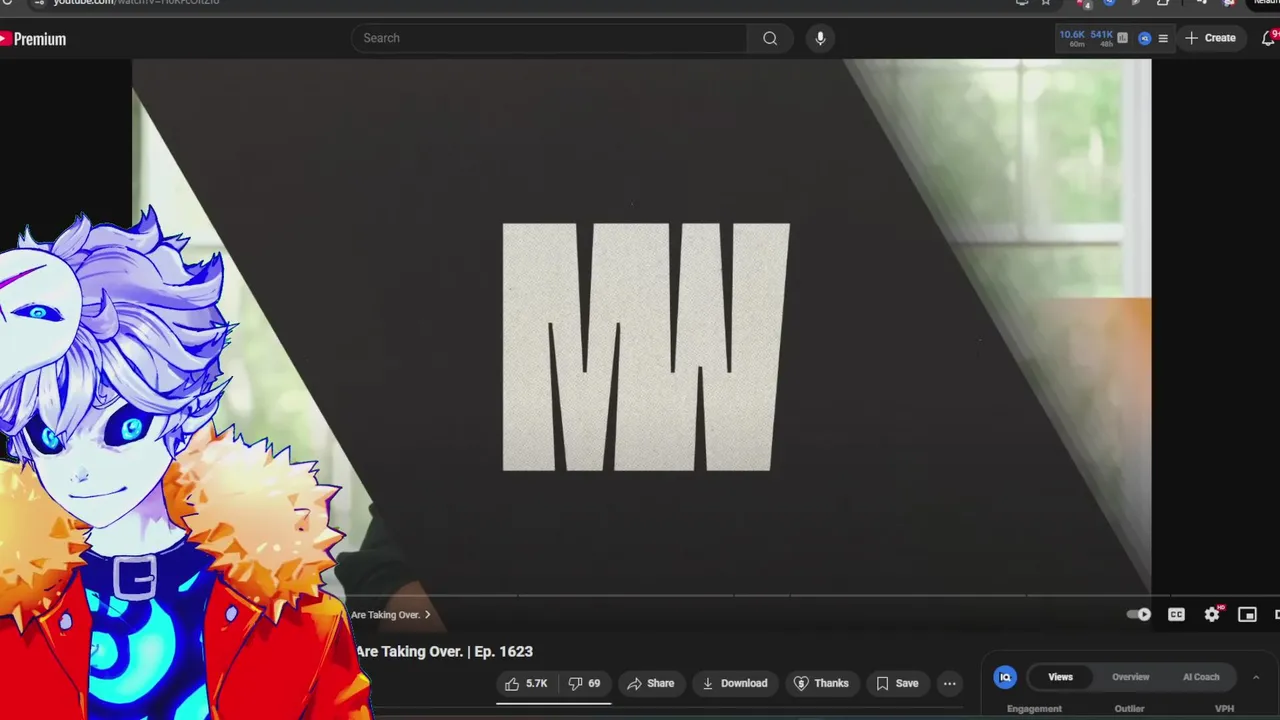Open more actions ellipsis menu
This screenshot has width=1280, height=720.
pos(950,683)
